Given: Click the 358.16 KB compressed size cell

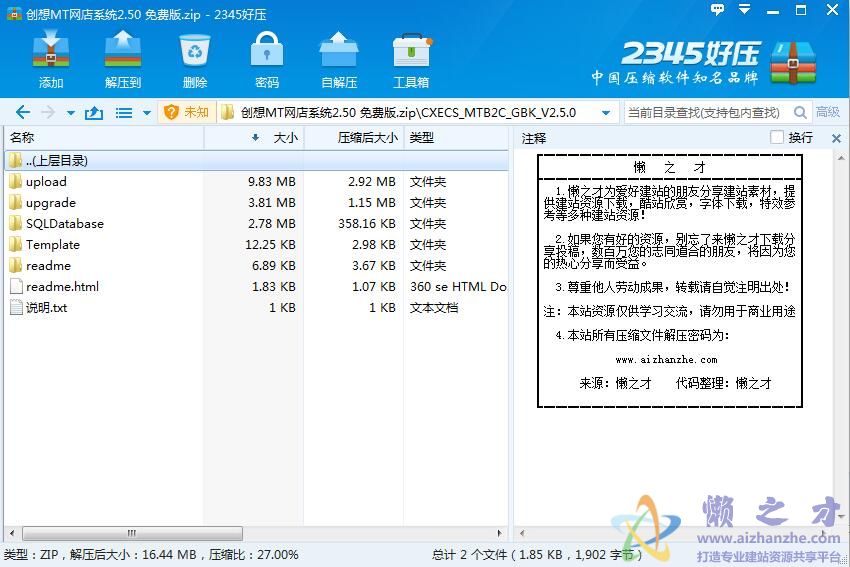Looking at the screenshot, I should click(x=366, y=223).
